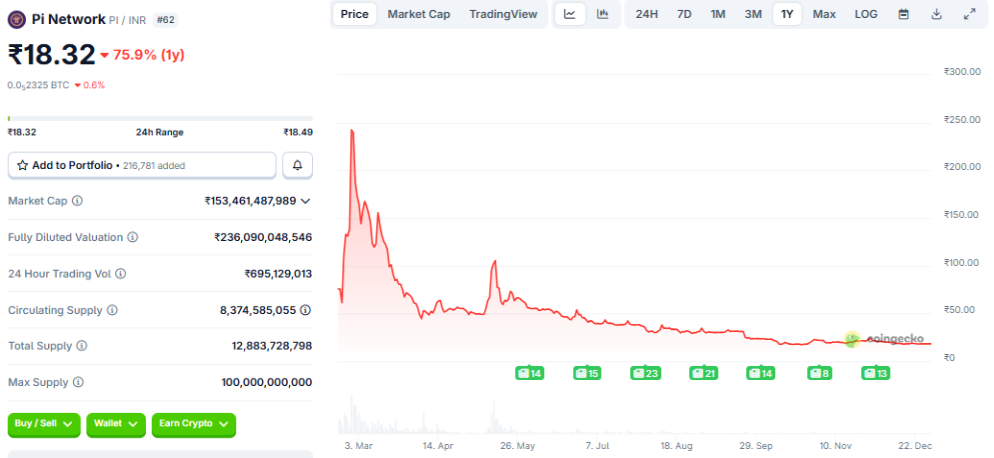Click the chart price spike near 3. Mar

tap(352, 132)
